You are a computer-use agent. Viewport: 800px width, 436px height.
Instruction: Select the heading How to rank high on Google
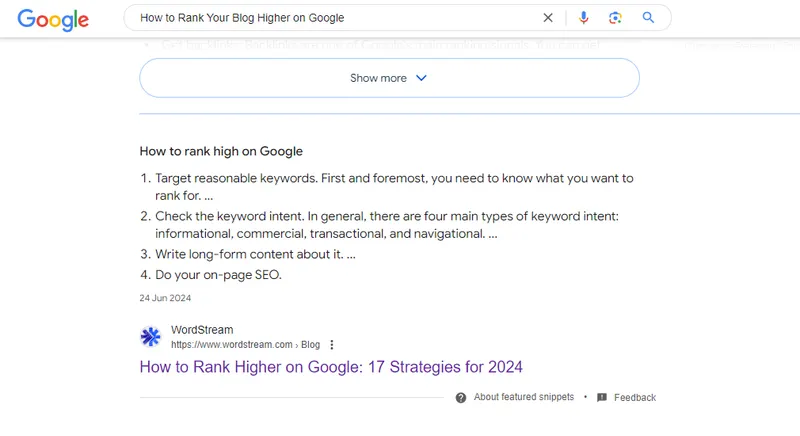(x=221, y=151)
